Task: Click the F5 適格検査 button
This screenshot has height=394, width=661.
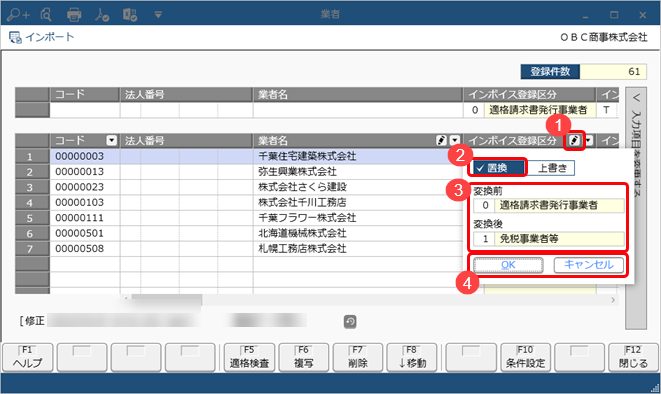Action: coord(249,357)
